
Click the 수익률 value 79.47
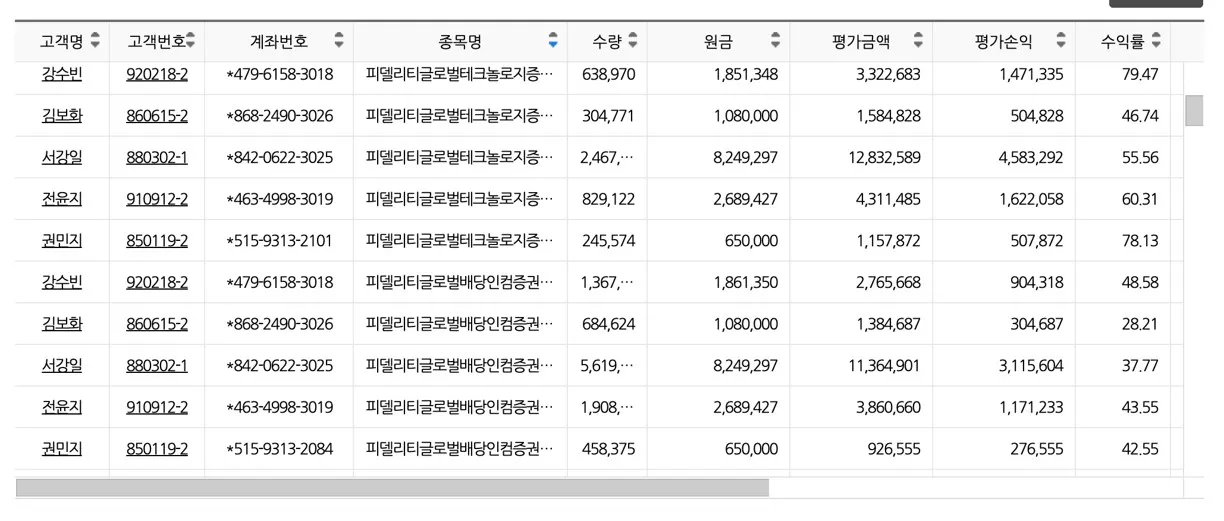[x=1140, y=74]
